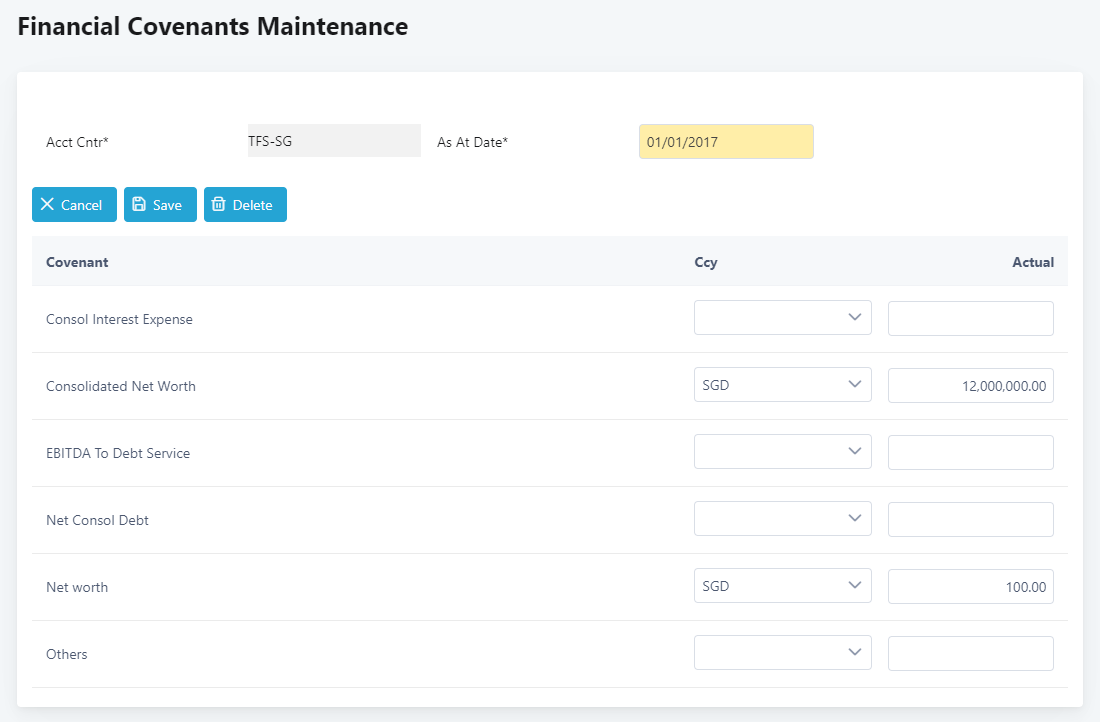Expand the Consolidated Net Worth currency dropdown
The width and height of the screenshot is (1100, 722).
tap(782, 385)
